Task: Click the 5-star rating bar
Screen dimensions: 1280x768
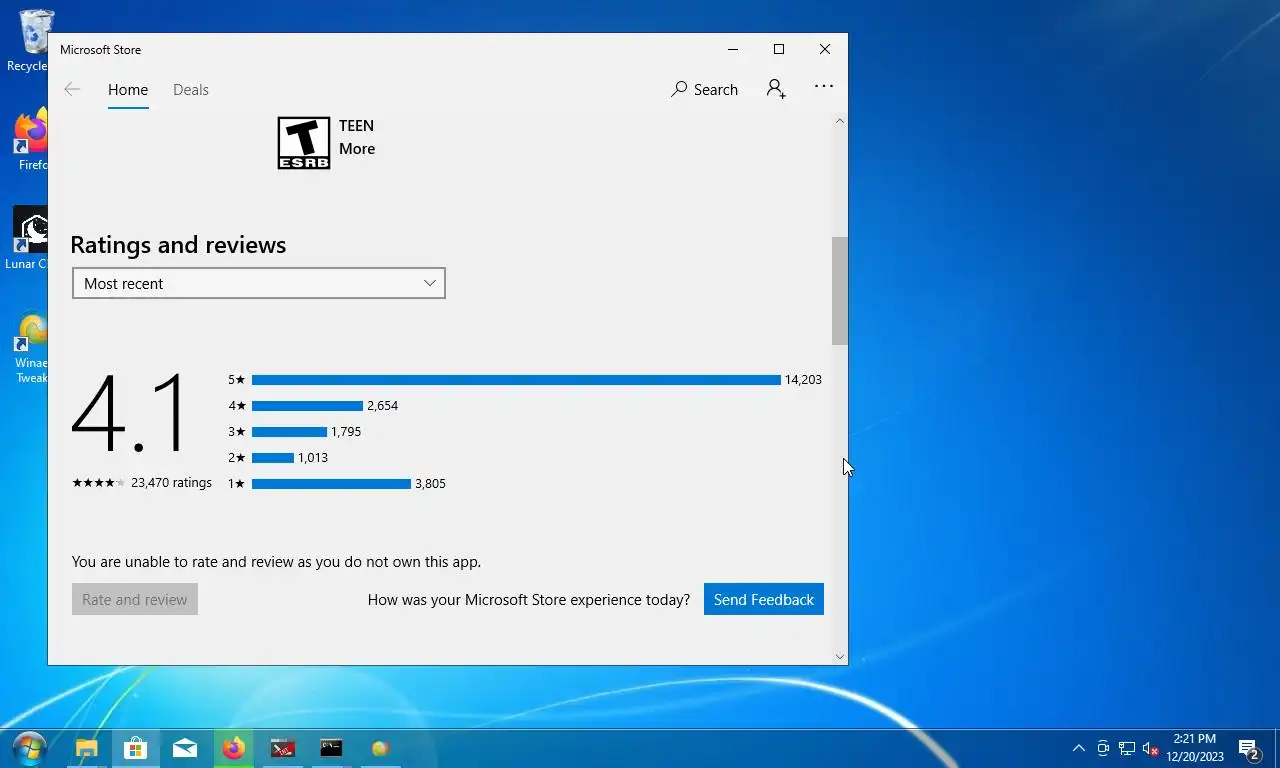Action: tap(516, 380)
